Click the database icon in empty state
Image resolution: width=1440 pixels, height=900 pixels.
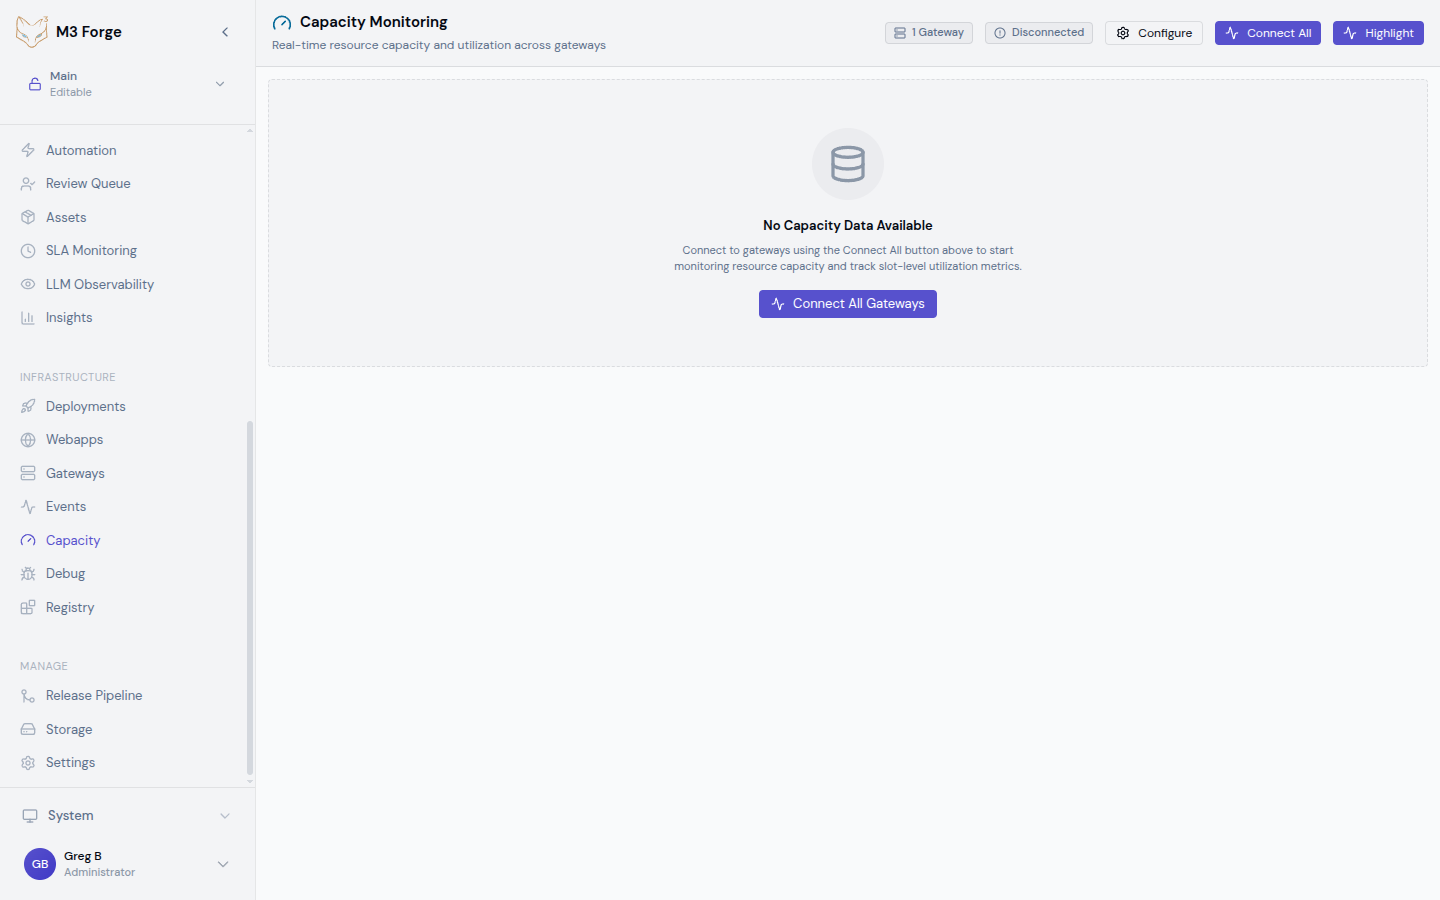(x=847, y=164)
